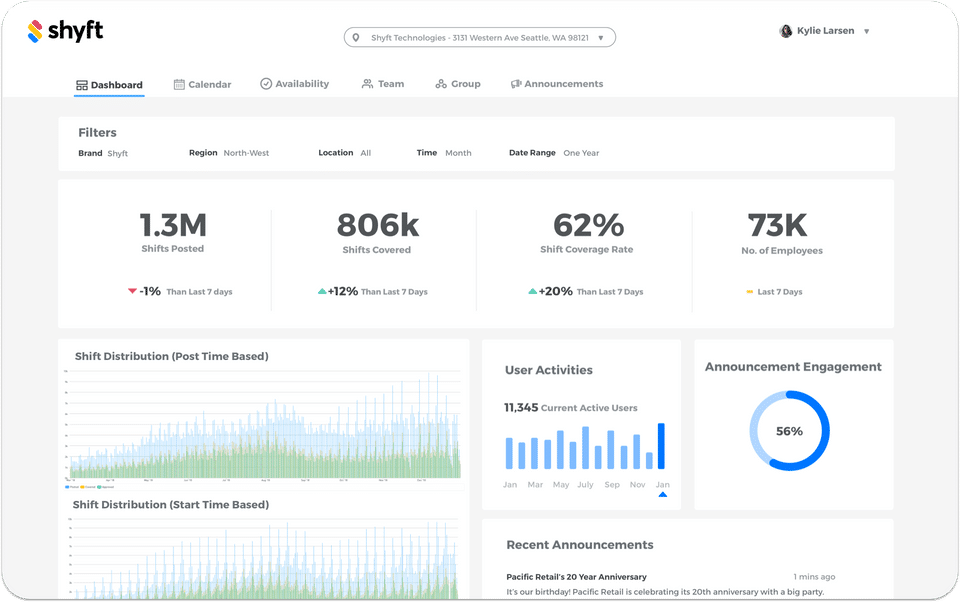Click the Availability checkmark icon
Screen dimensions: 960x602
point(266,84)
